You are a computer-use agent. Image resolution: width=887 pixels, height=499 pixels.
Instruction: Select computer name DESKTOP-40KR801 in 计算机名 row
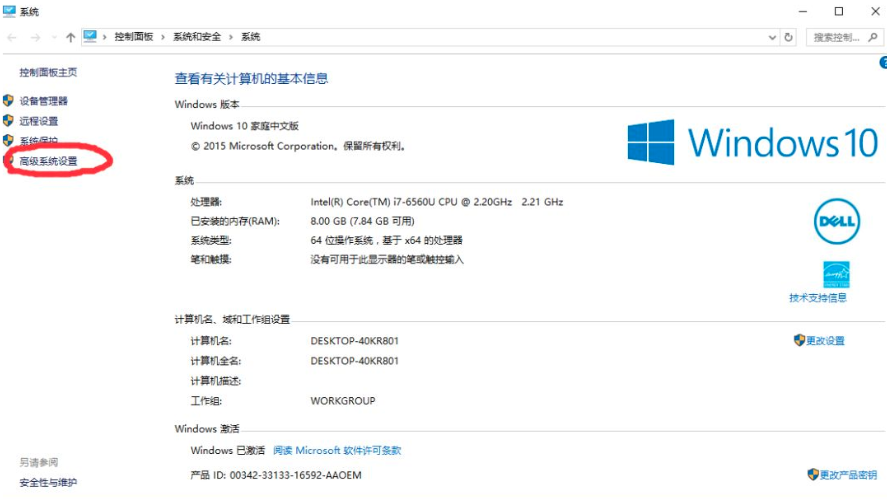[355, 341]
